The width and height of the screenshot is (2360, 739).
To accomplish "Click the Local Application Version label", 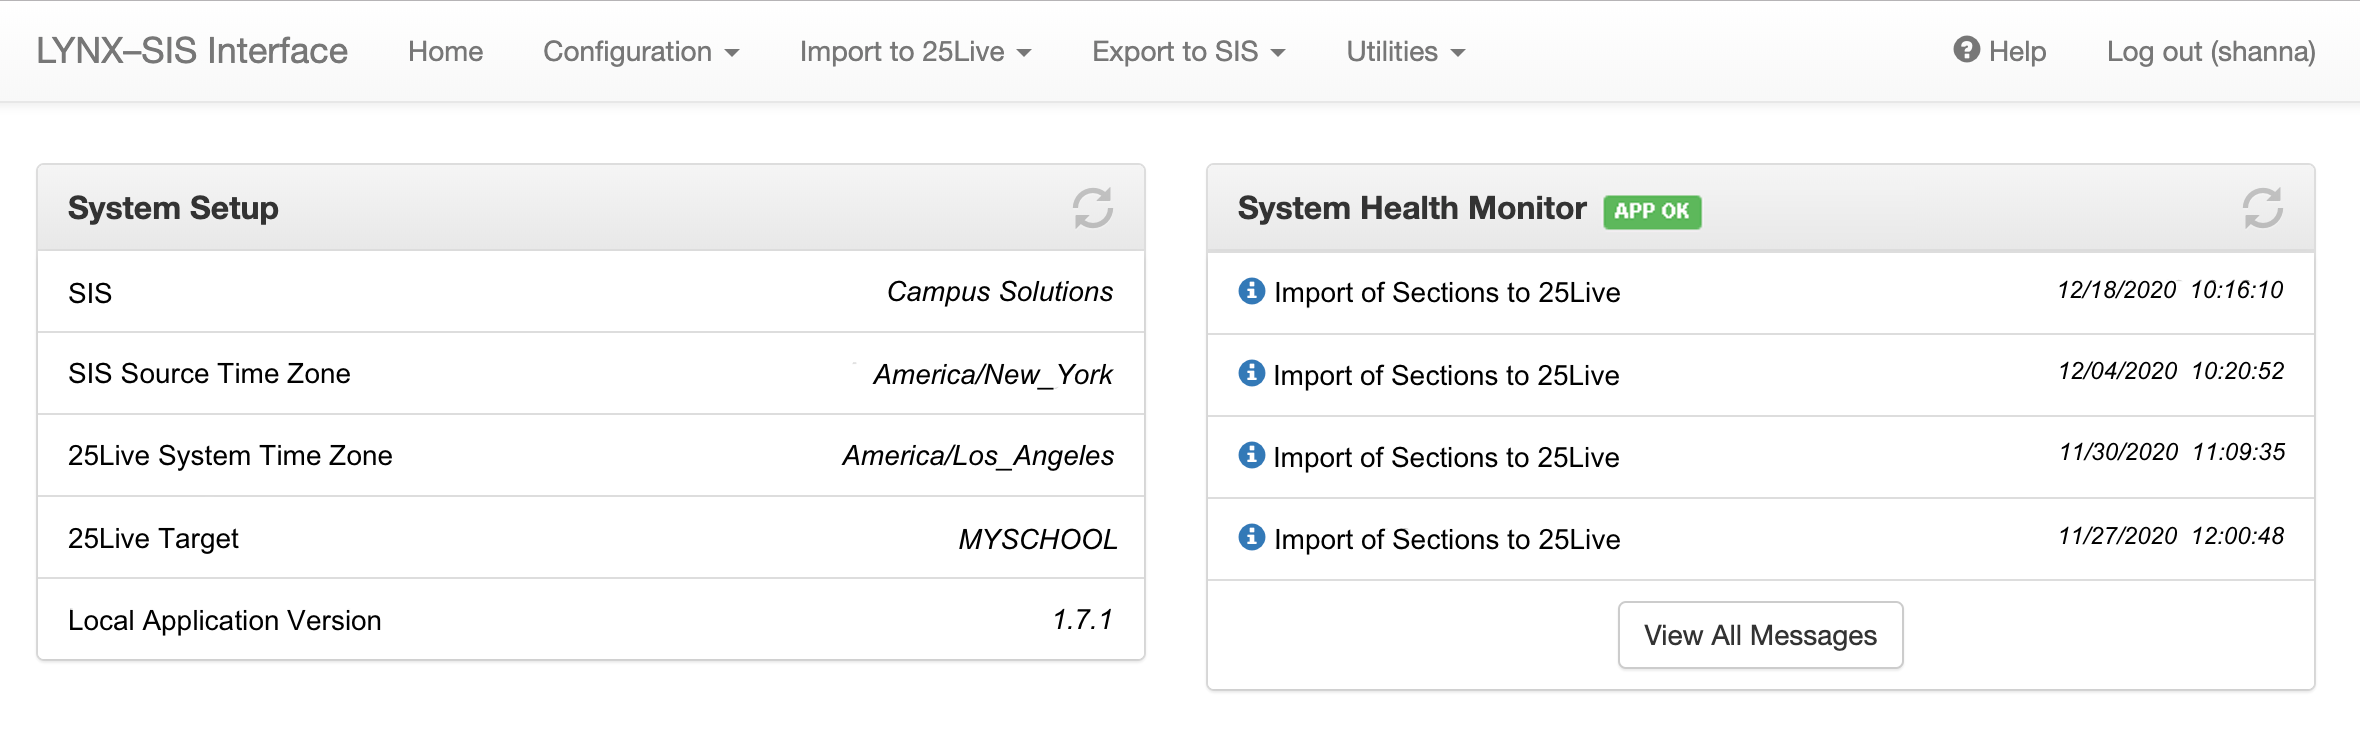I will pos(224,620).
